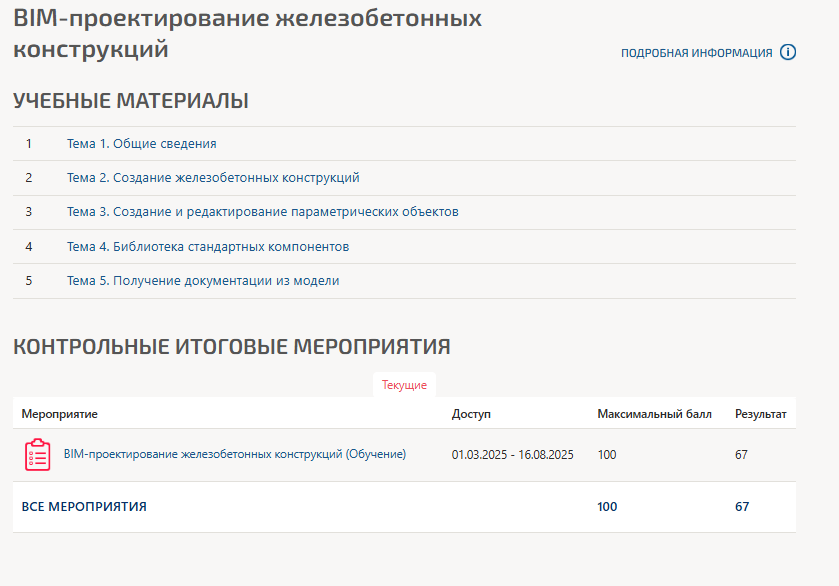This screenshot has height=586, width=839.
Task: Click the КОНТРОЛЬНЫЕ ИТОГОВЫЕ МЕРОПРИЯТИЯ heading
Action: tap(231, 347)
